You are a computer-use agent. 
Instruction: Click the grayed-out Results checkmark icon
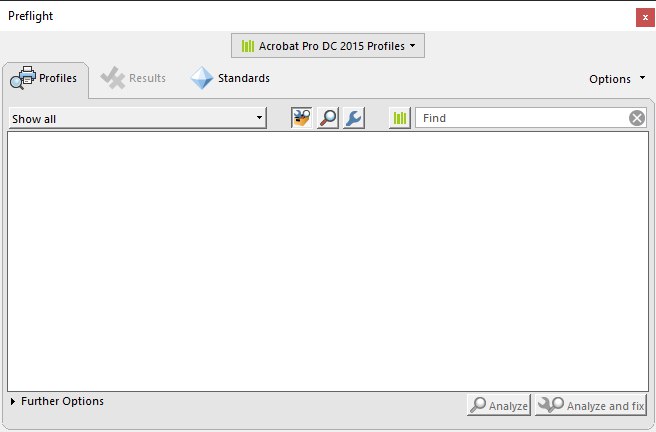coord(113,78)
